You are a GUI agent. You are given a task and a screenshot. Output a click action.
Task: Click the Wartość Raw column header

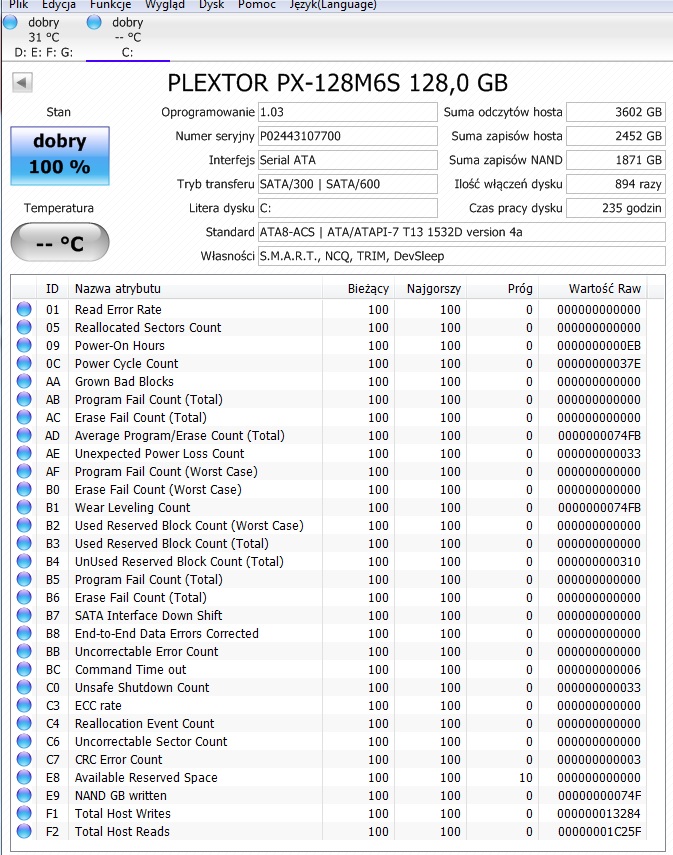pyautogui.click(x=593, y=288)
